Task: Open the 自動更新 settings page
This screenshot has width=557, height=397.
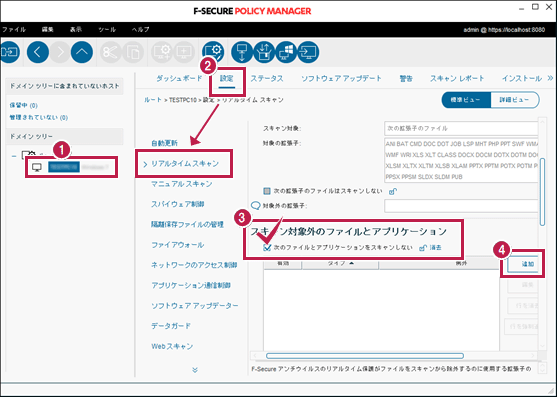Action: pos(164,143)
